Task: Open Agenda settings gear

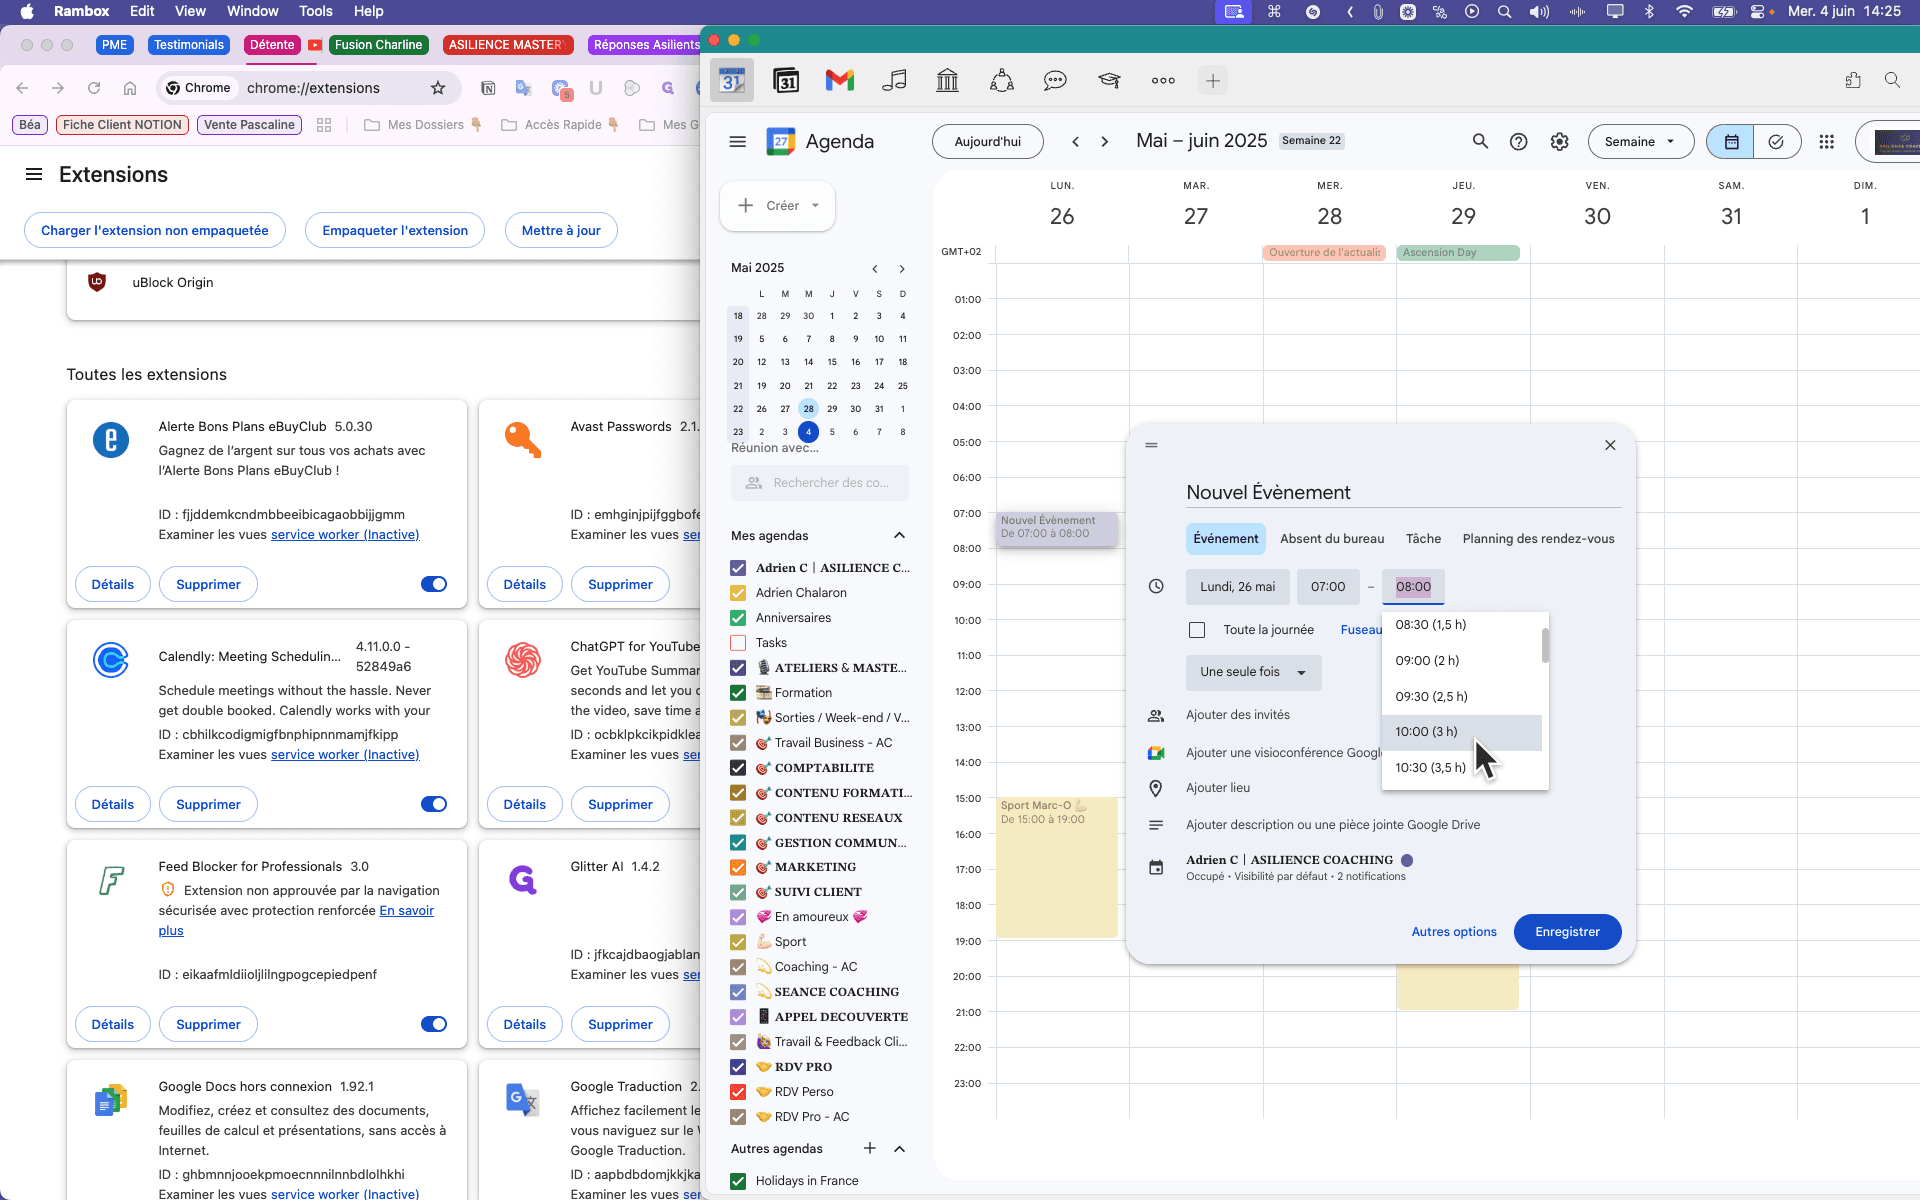Action: 1560,142
